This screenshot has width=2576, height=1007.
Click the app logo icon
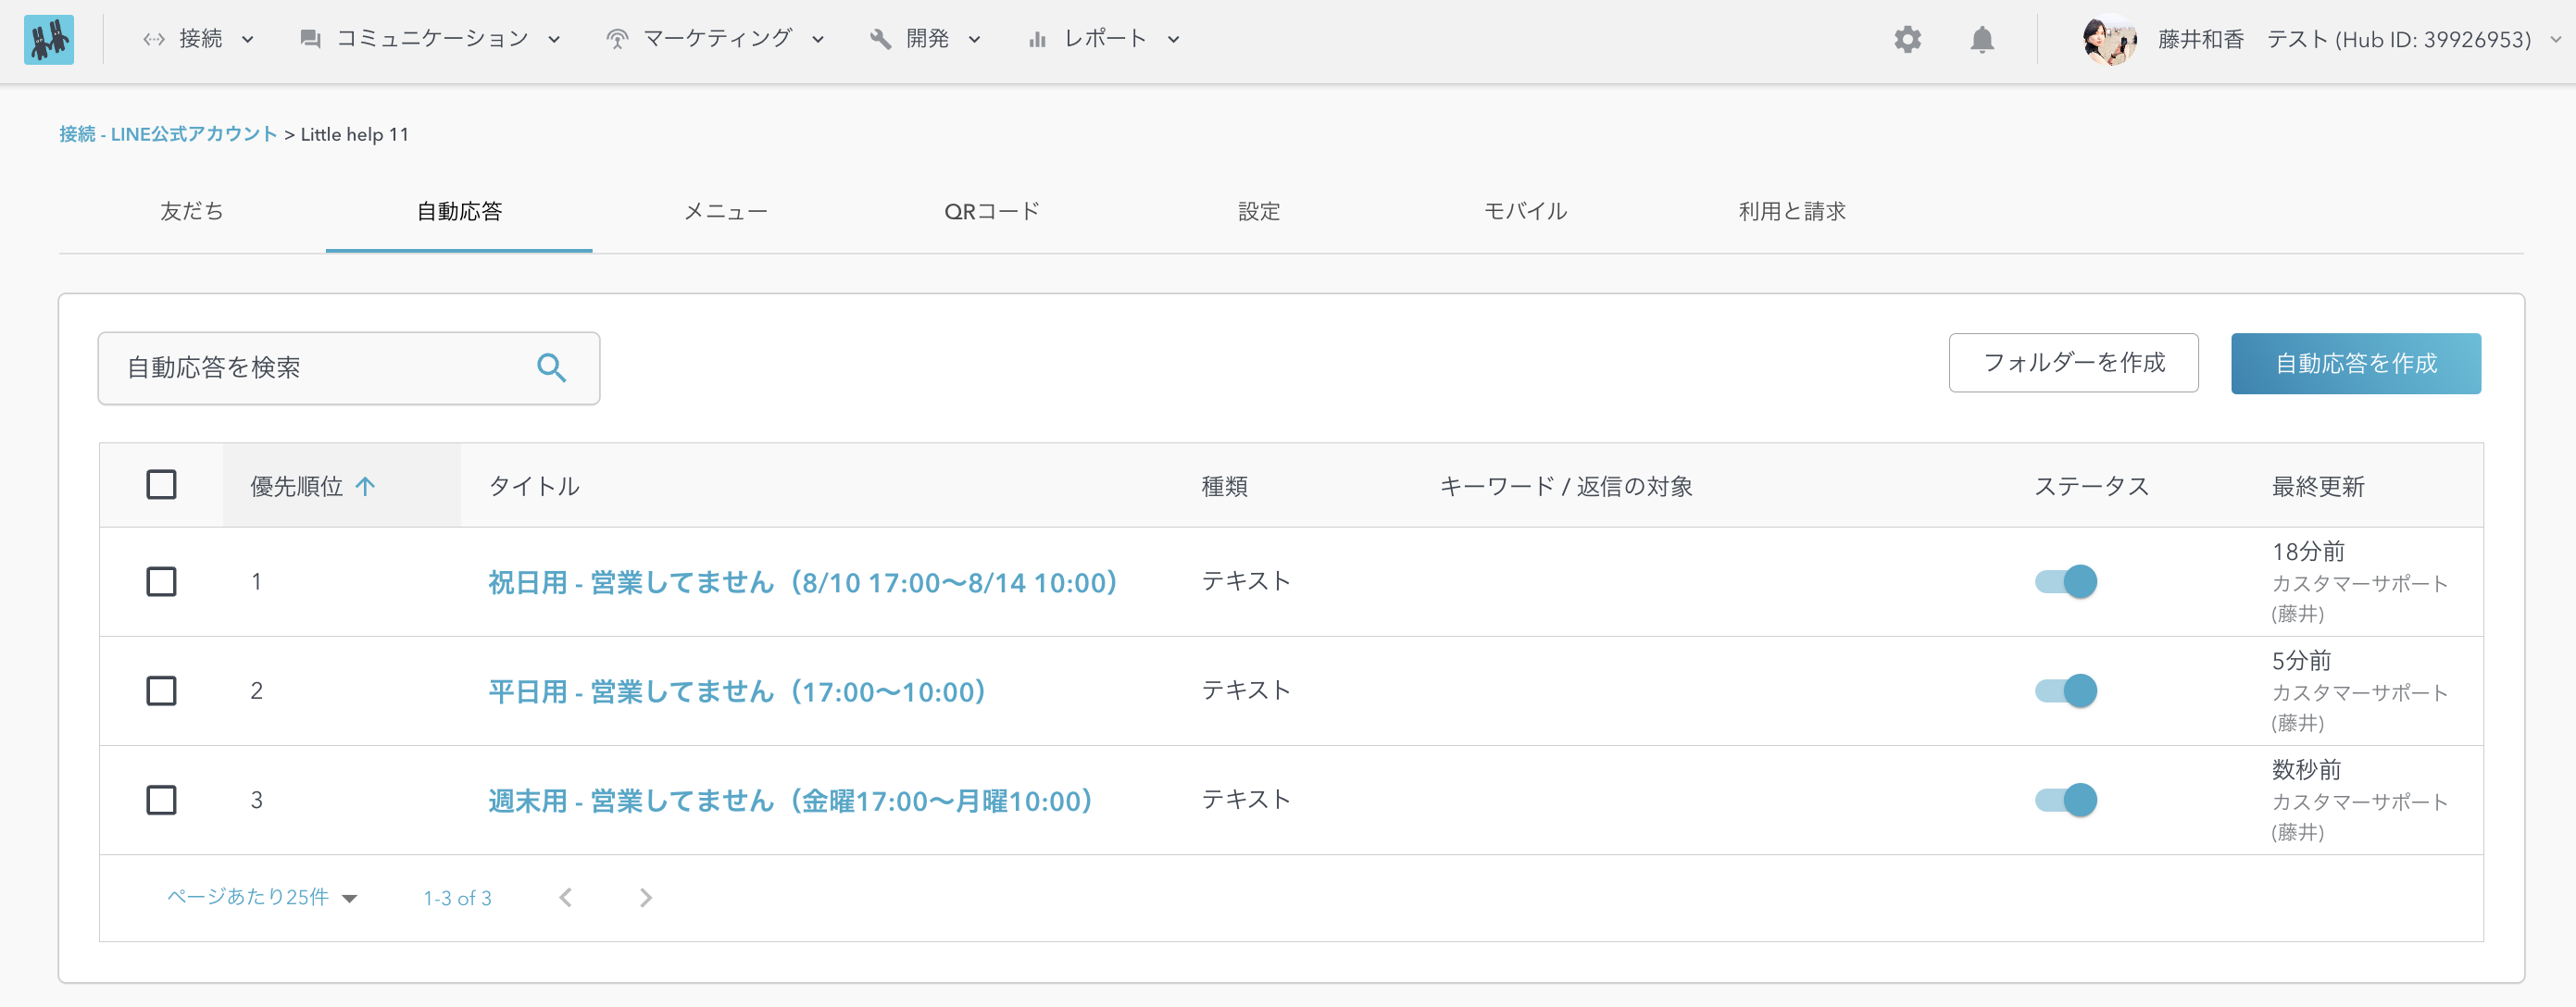pos(49,40)
